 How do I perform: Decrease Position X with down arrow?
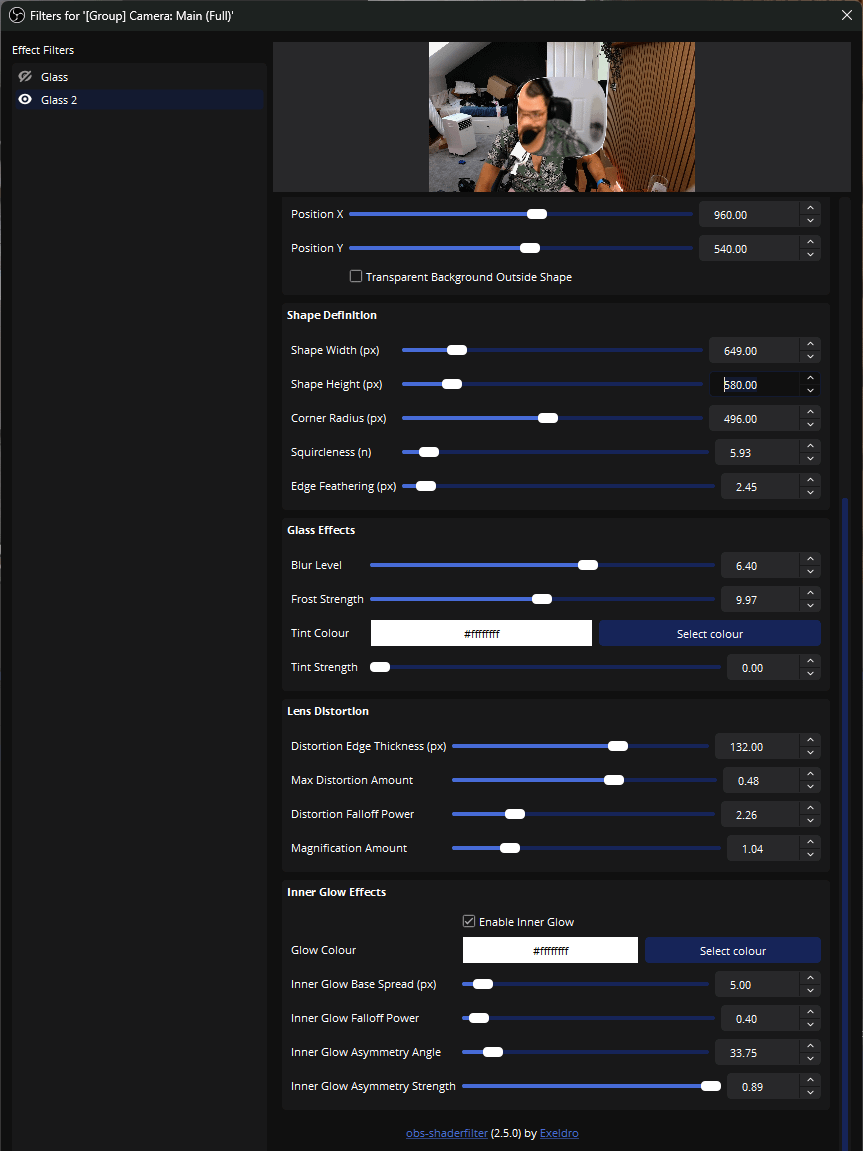pos(810,221)
